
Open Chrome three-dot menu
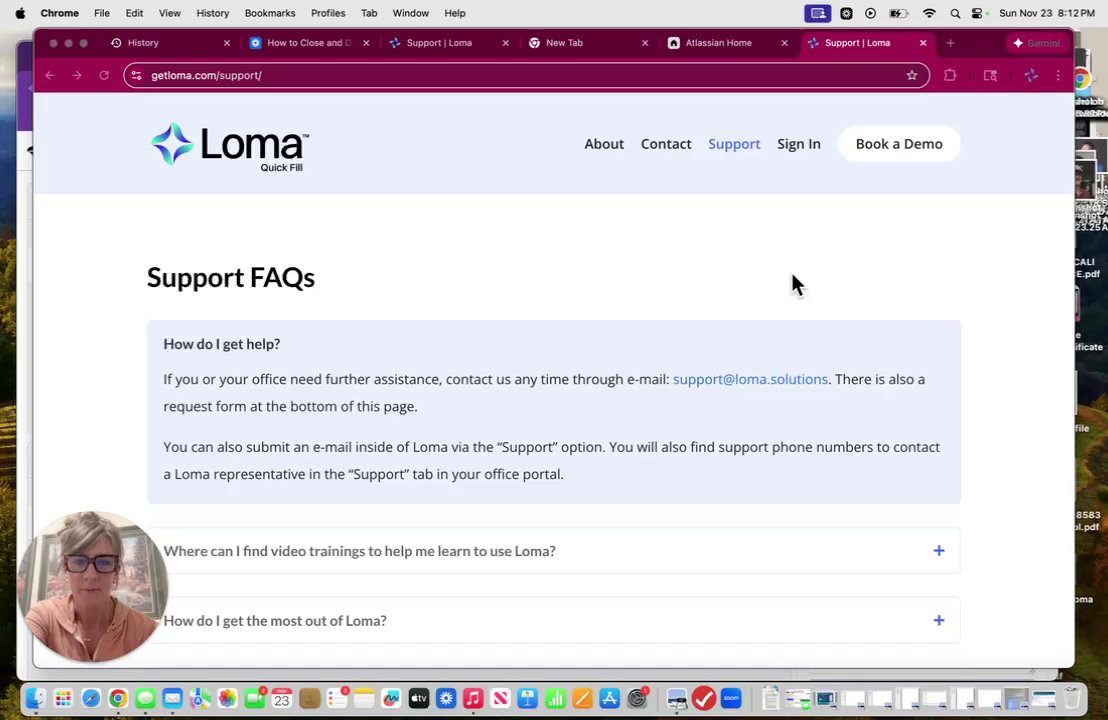point(1058,75)
